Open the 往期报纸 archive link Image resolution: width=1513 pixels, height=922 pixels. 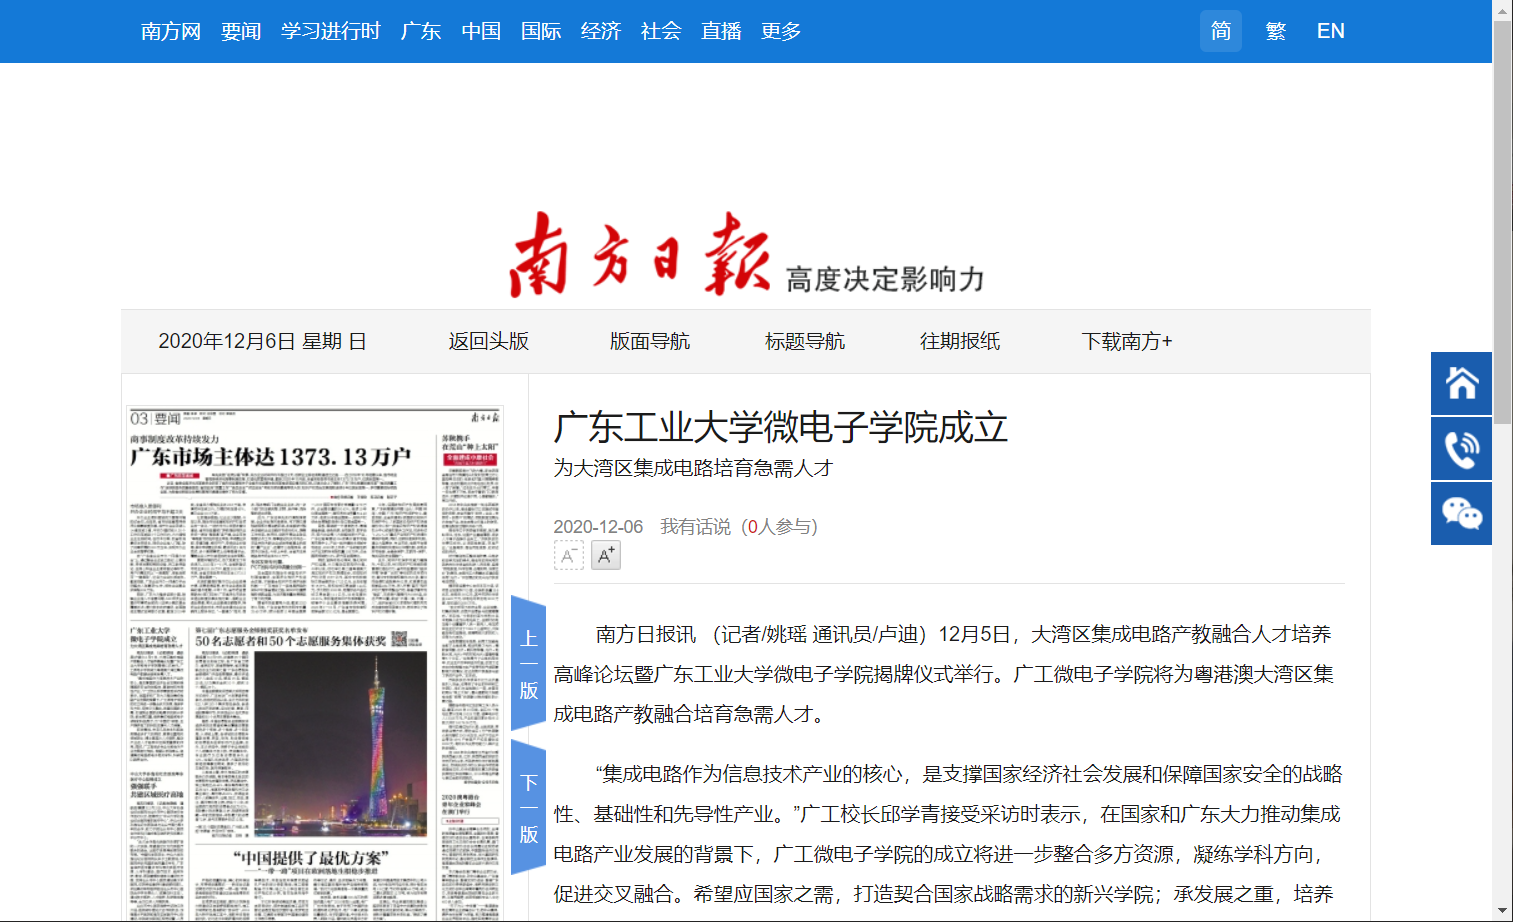(x=959, y=341)
